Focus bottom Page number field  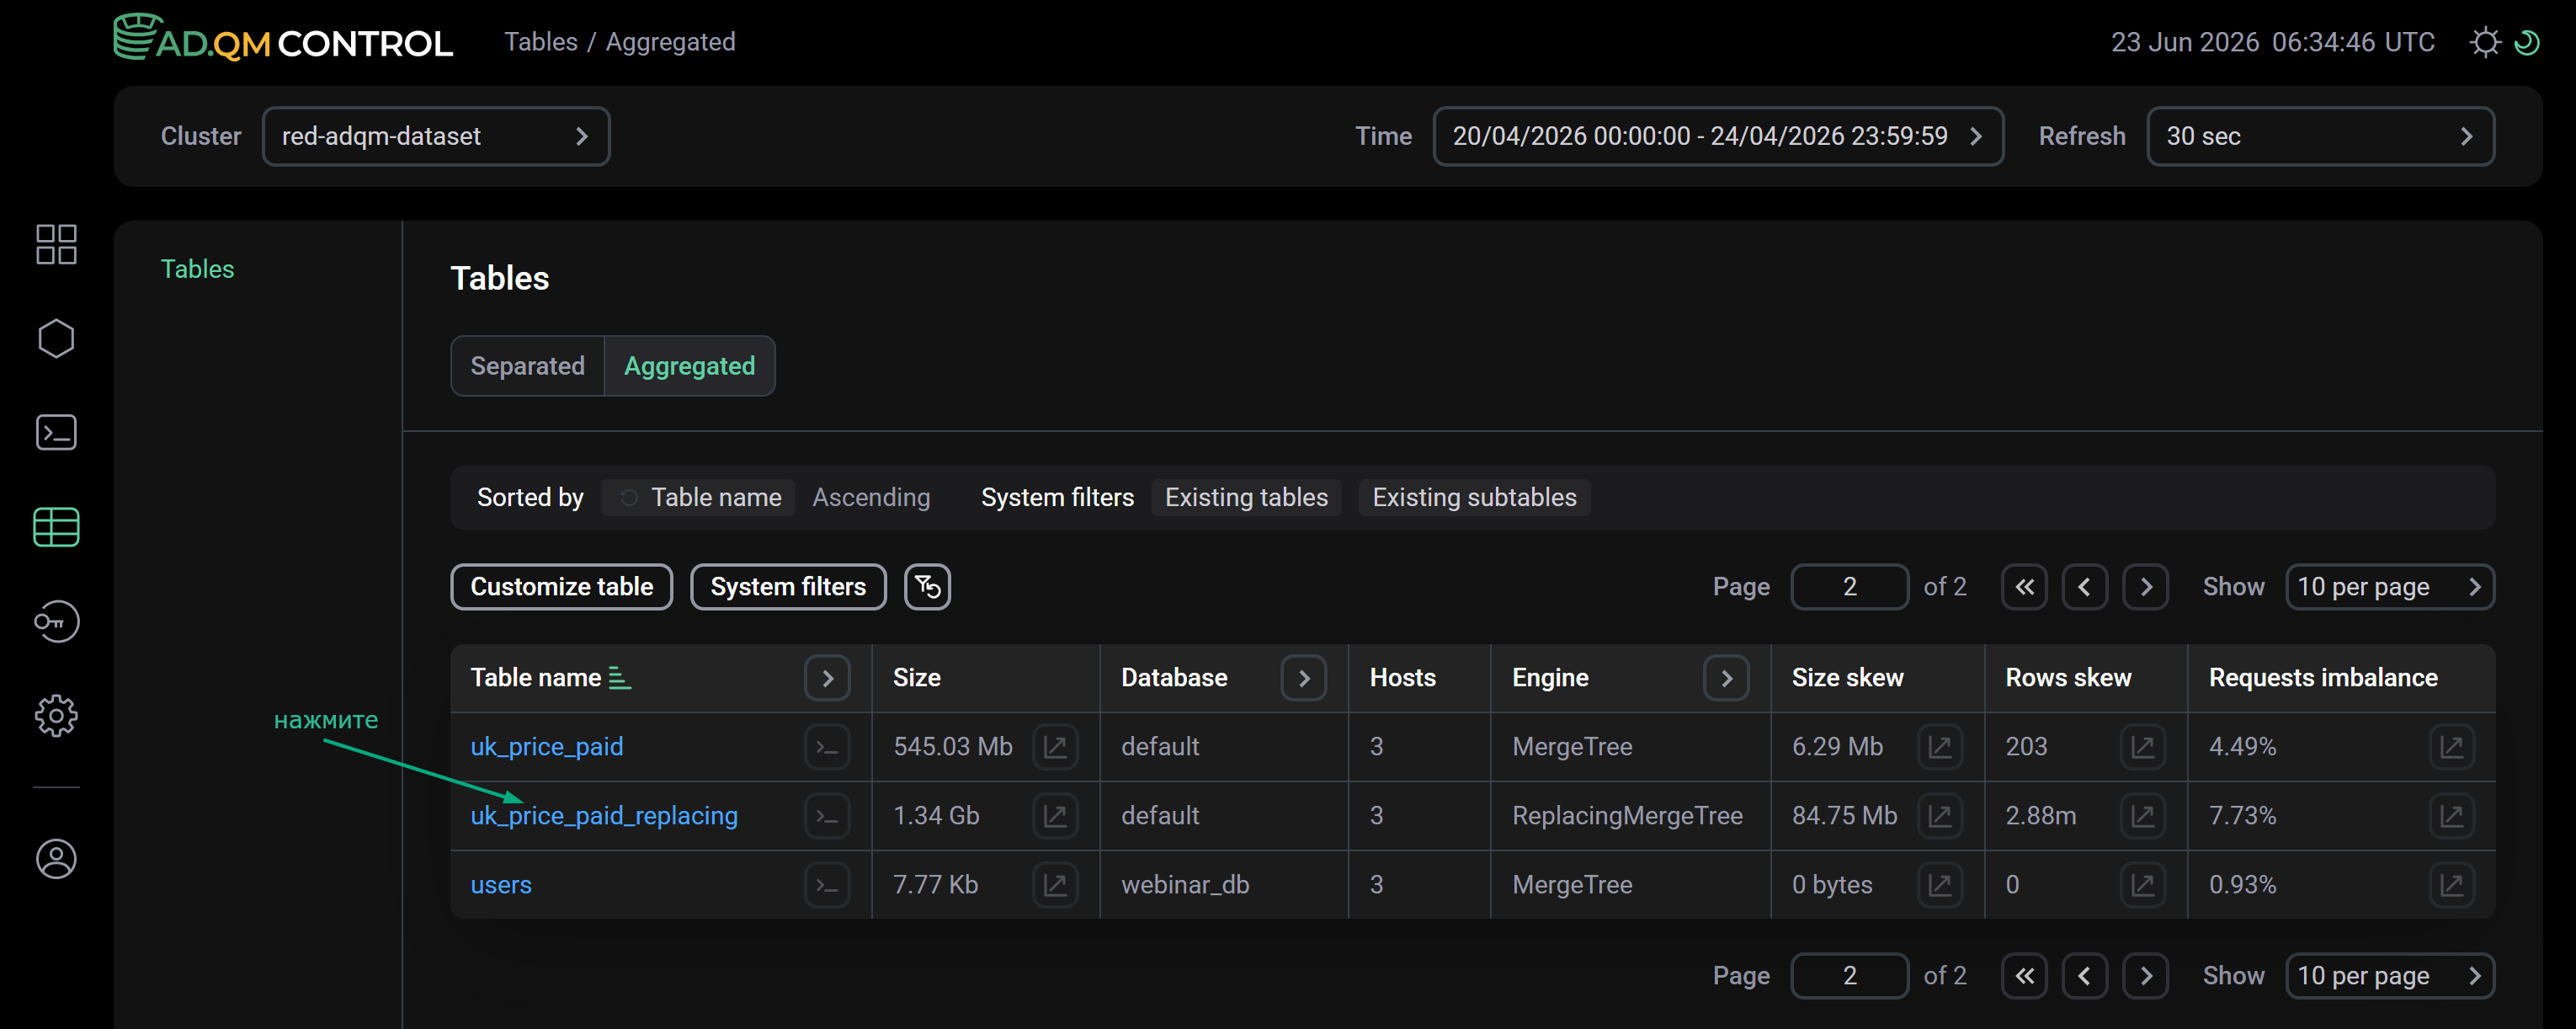pos(1850,976)
